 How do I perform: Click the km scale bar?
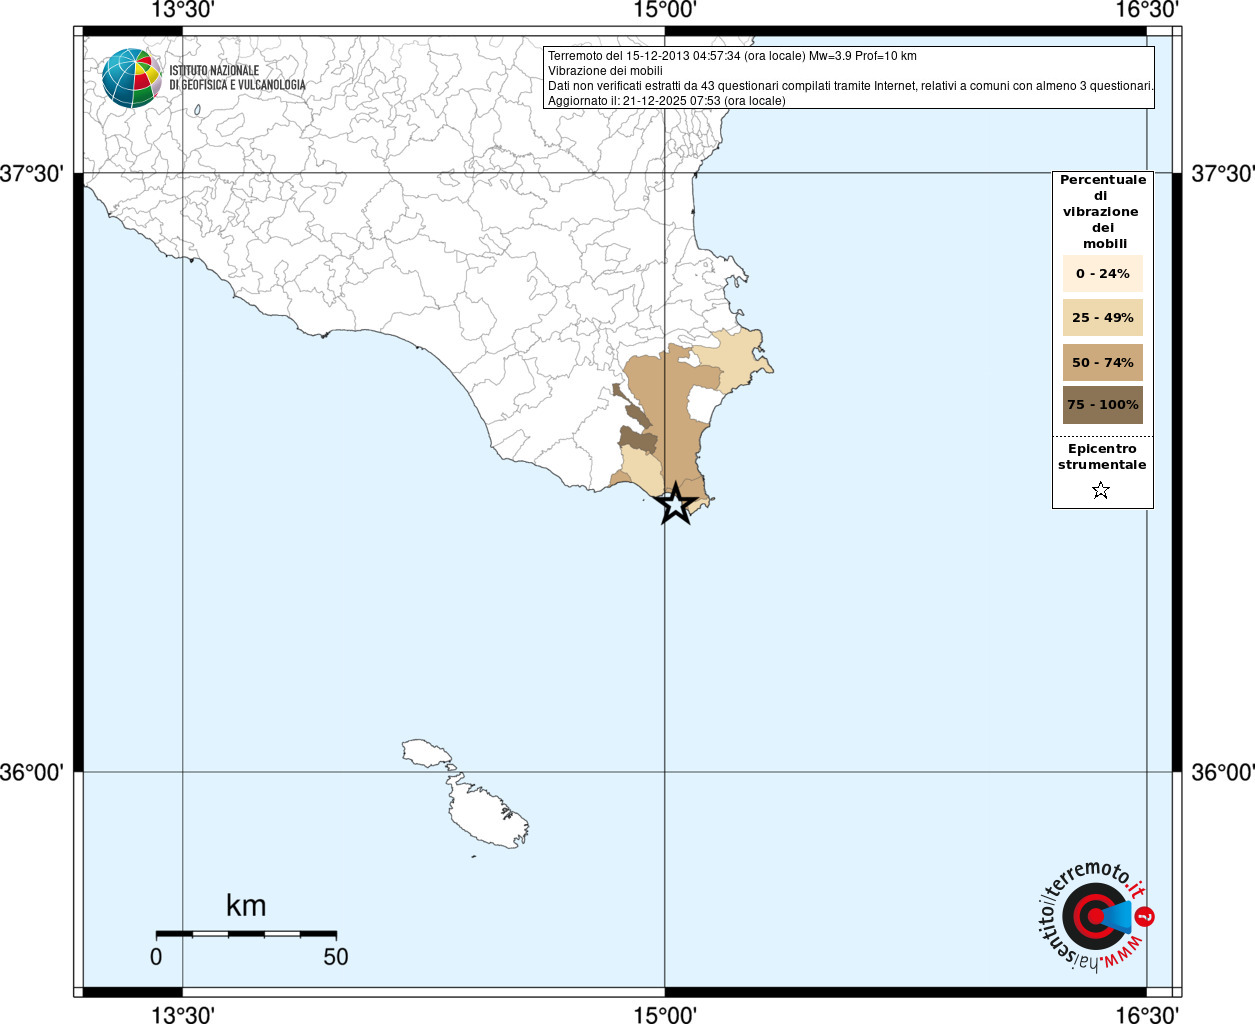tap(246, 934)
